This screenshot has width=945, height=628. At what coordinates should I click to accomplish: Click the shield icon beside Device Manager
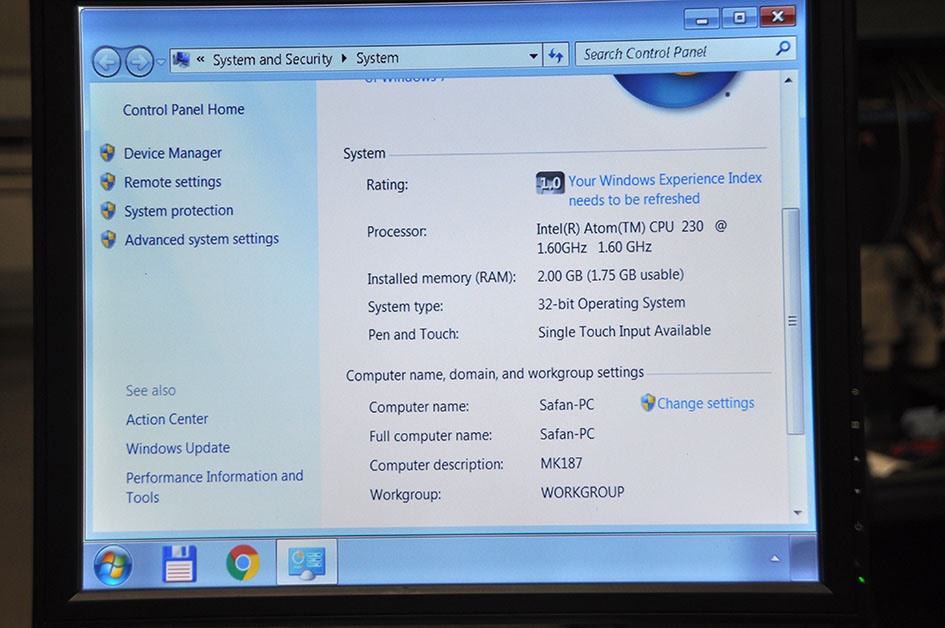click(x=108, y=152)
